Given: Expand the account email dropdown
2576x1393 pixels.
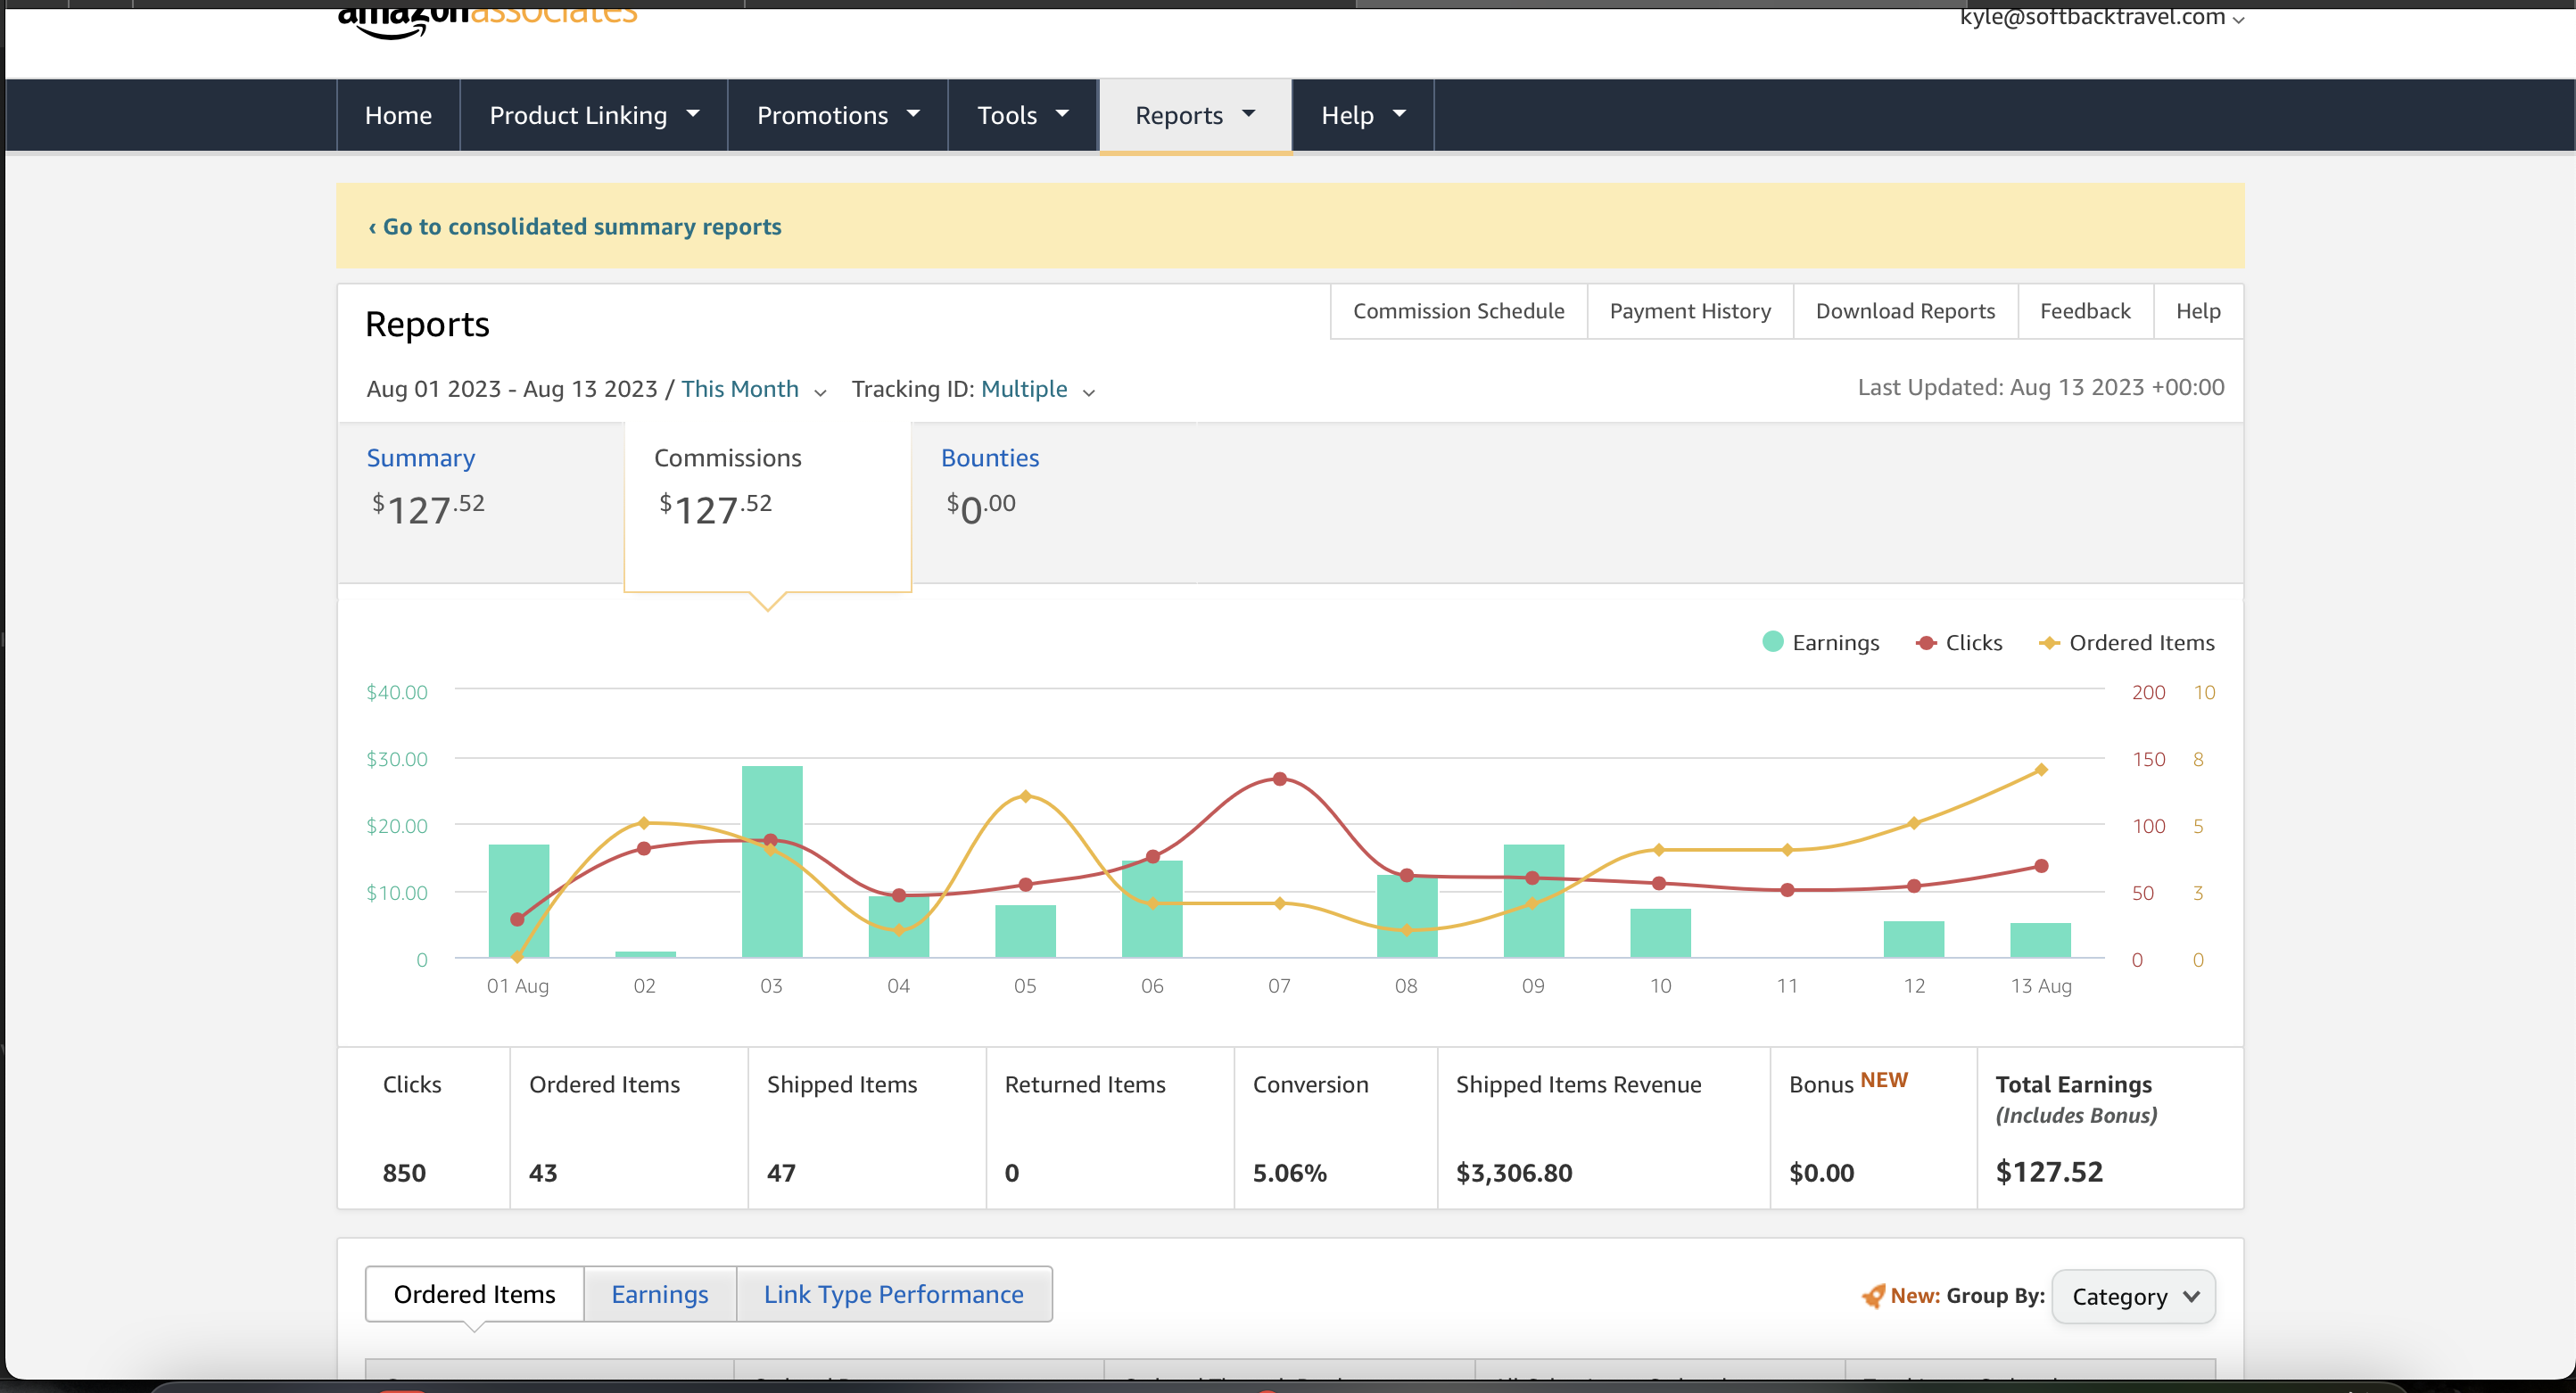Looking at the screenshot, I should click(2101, 16).
